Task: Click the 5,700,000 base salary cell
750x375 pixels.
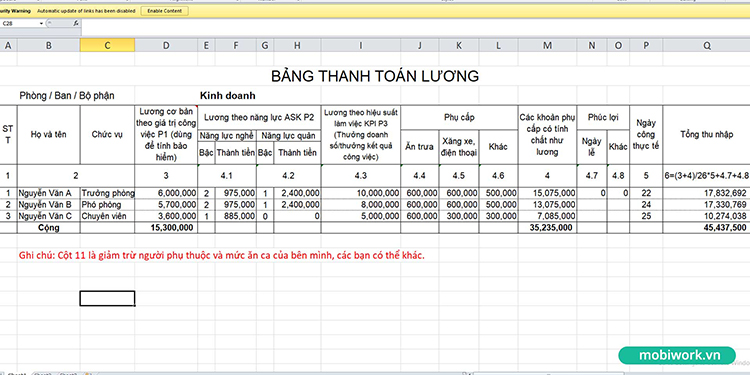Action: pyautogui.click(x=166, y=205)
